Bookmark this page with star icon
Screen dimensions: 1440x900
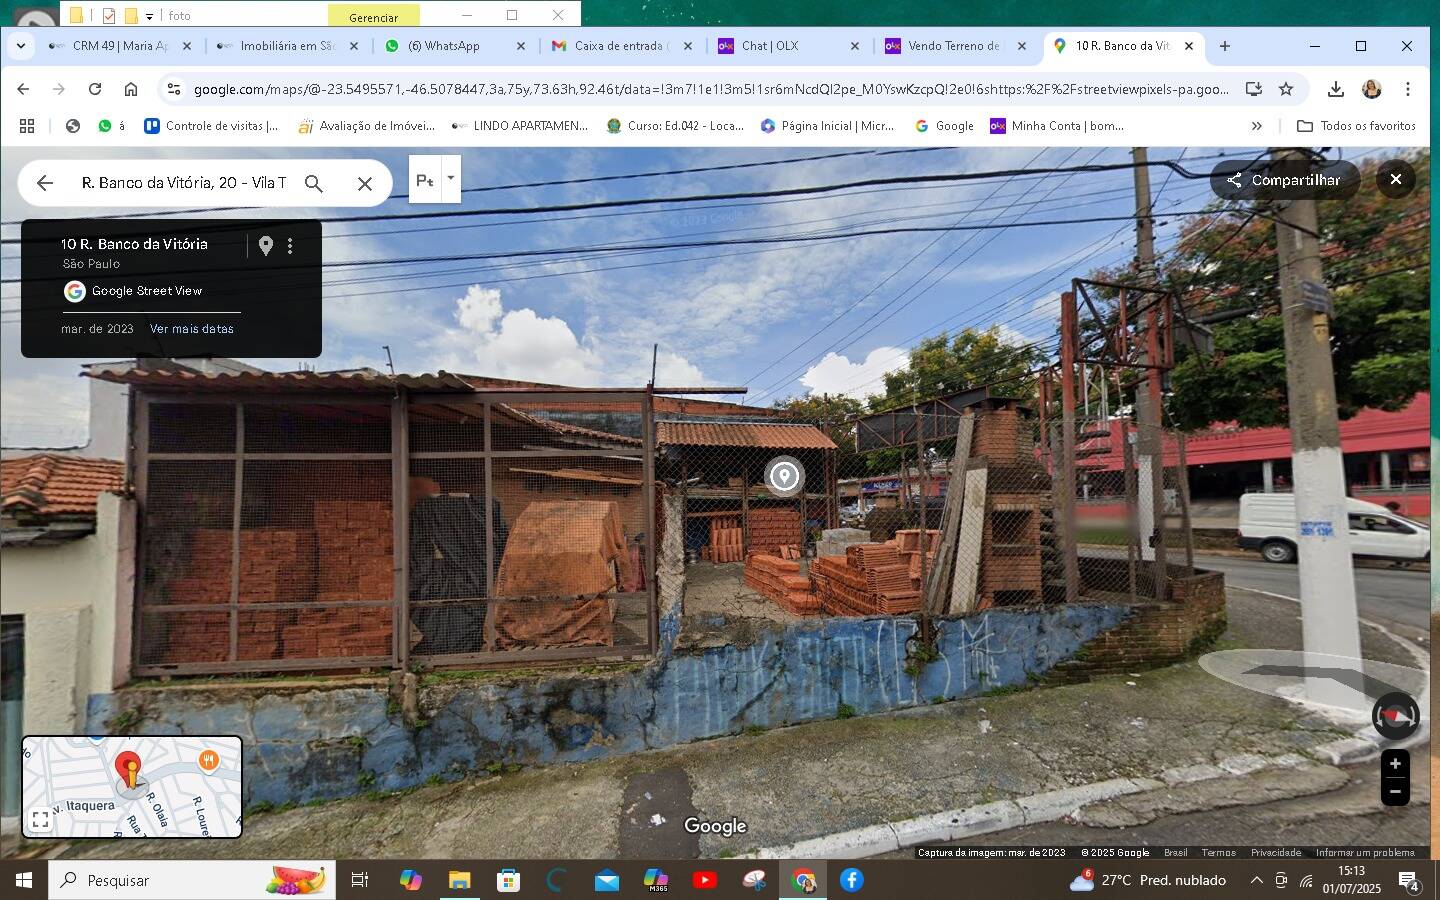point(1286,89)
